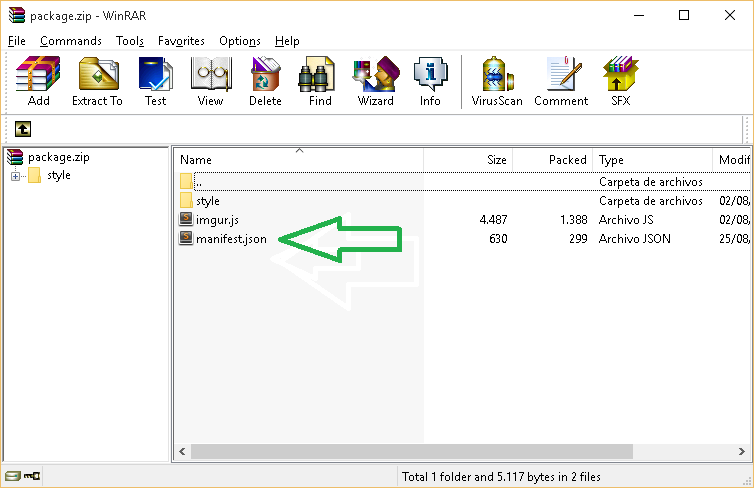
Task: Run VirusScan on the archive
Action: tap(497, 81)
